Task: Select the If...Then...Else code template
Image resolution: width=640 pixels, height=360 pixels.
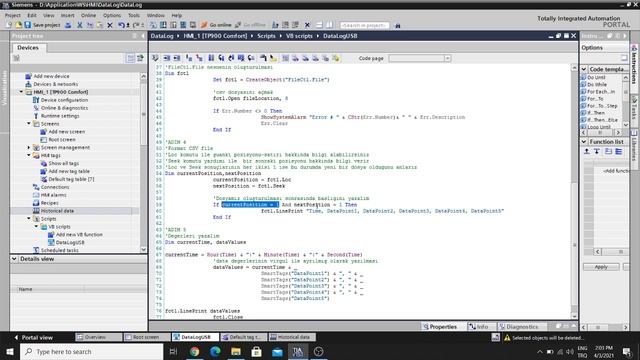Action: 602,120
